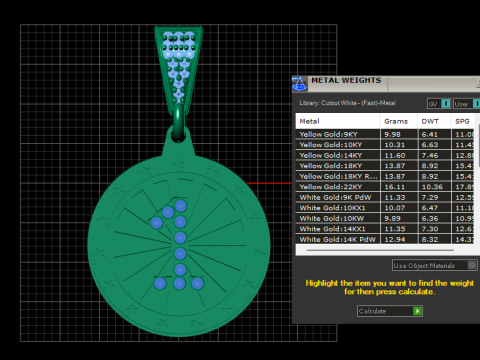
Task: Select the White Gold:14KX1 row
Action: [385, 229]
